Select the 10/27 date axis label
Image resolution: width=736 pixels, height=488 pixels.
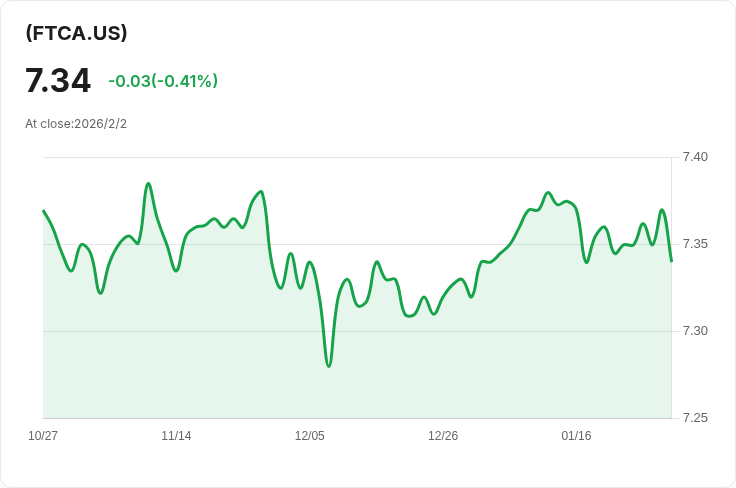pyautogui.click(x=43, y=435)
